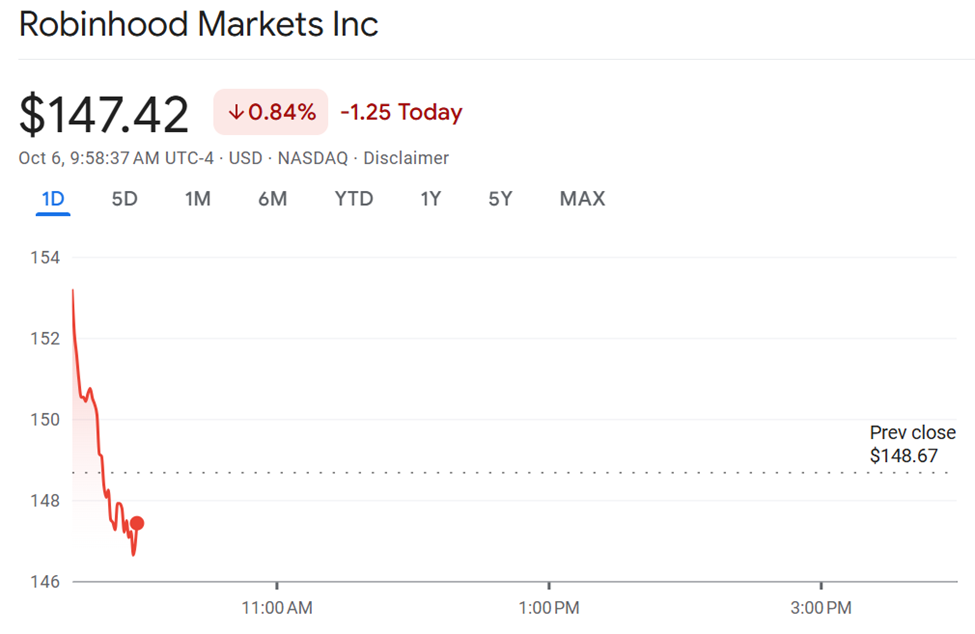
Task: Click the red price marker dot
Action: (x=137, y=521)
